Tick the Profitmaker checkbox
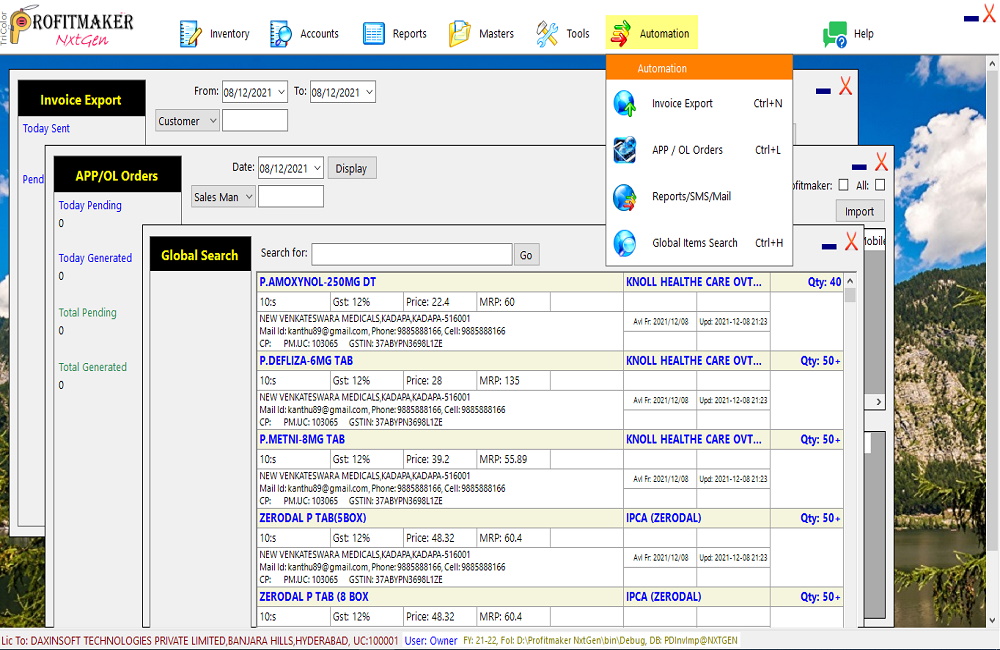The height and width of the screenshot is (650, 1000). [844, 185]
